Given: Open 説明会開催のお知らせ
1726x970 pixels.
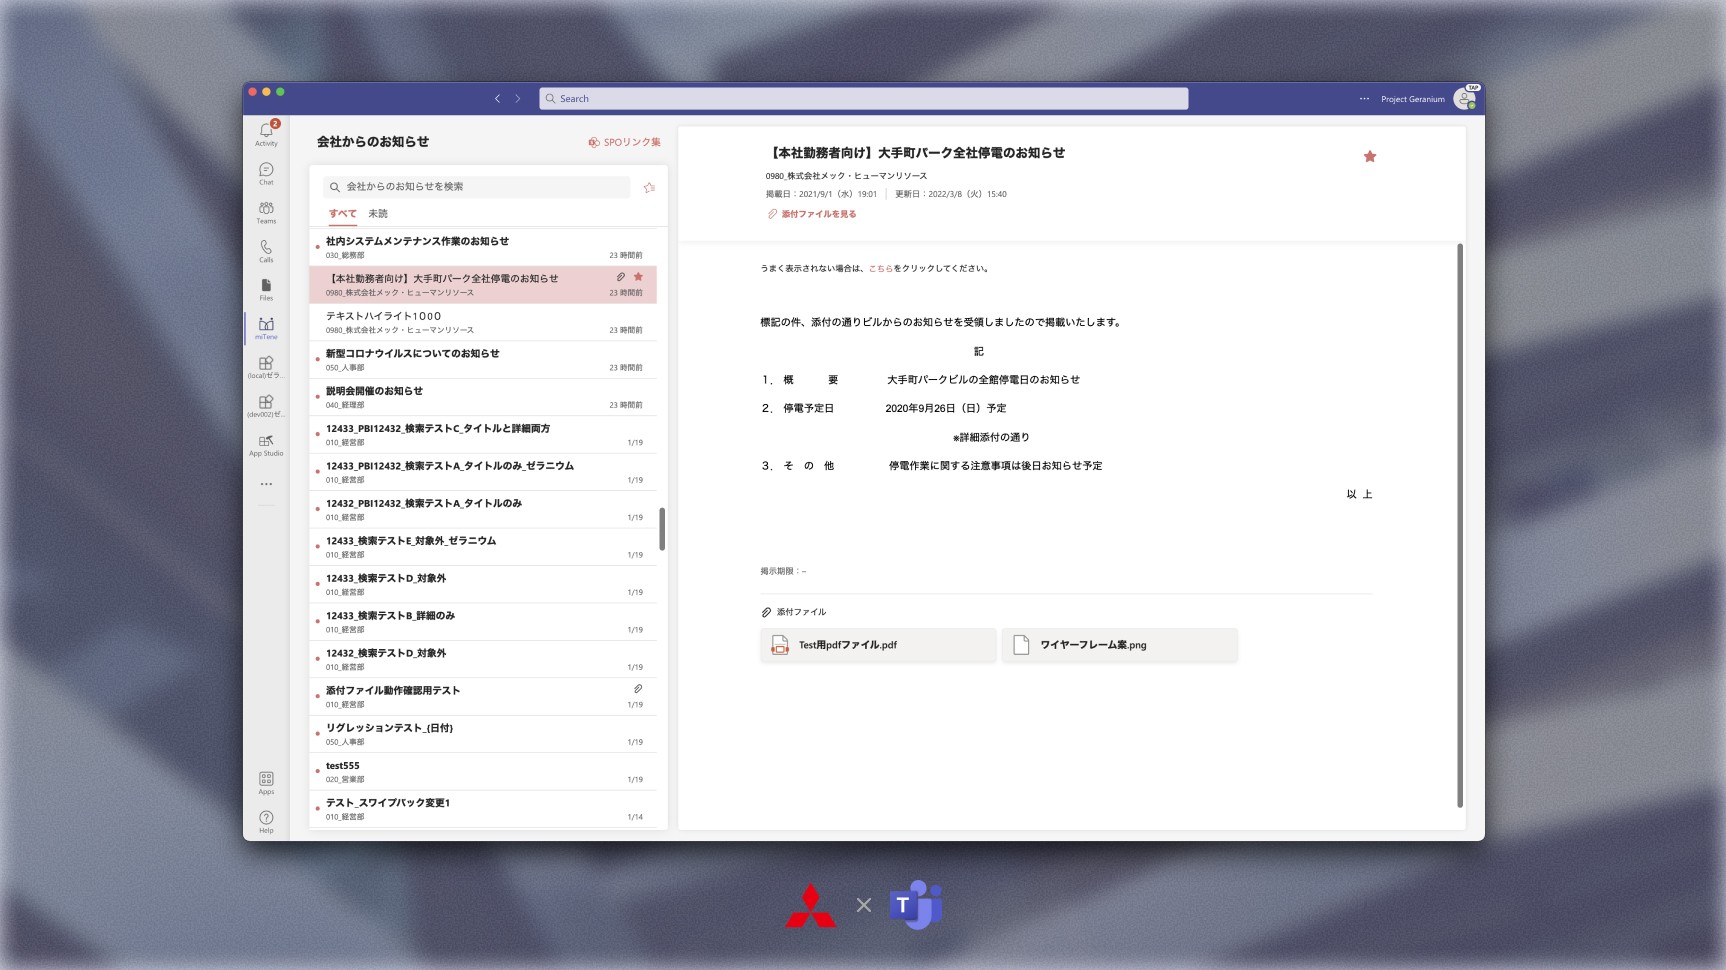Looking at the screenshot, I should click(x=483, y=397).
